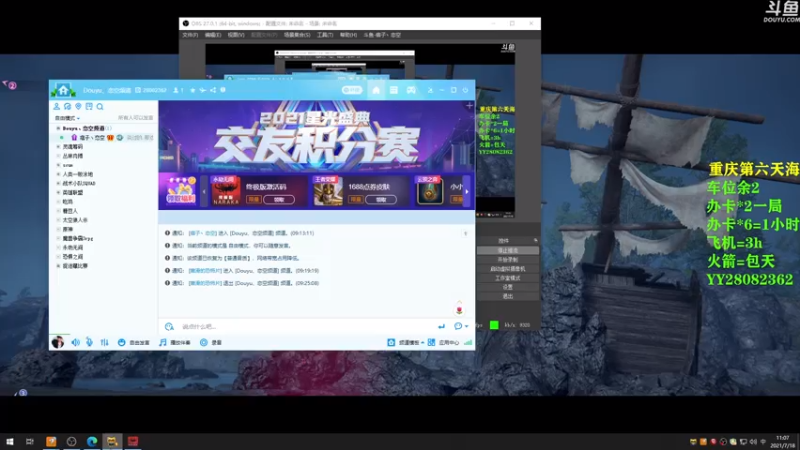Expand the 魔兽争霸rpg channel node
The image size is (800, 450).
58,238
